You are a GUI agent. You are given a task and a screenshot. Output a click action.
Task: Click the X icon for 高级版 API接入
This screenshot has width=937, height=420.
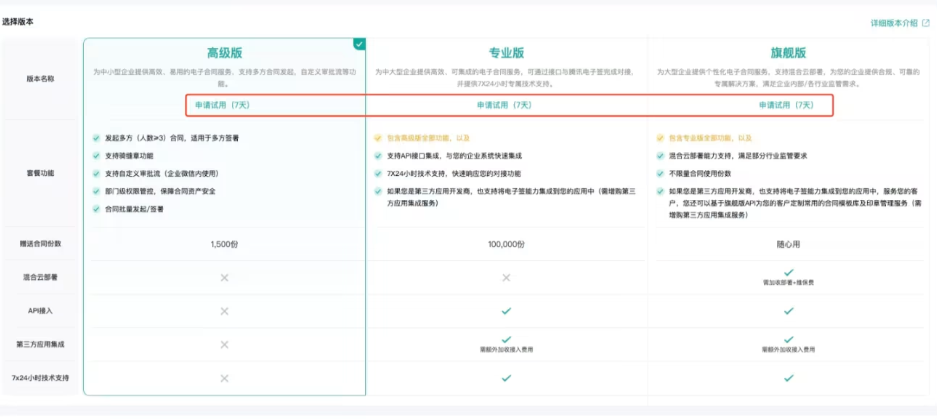pyautogui.click(x=225, y=311)
